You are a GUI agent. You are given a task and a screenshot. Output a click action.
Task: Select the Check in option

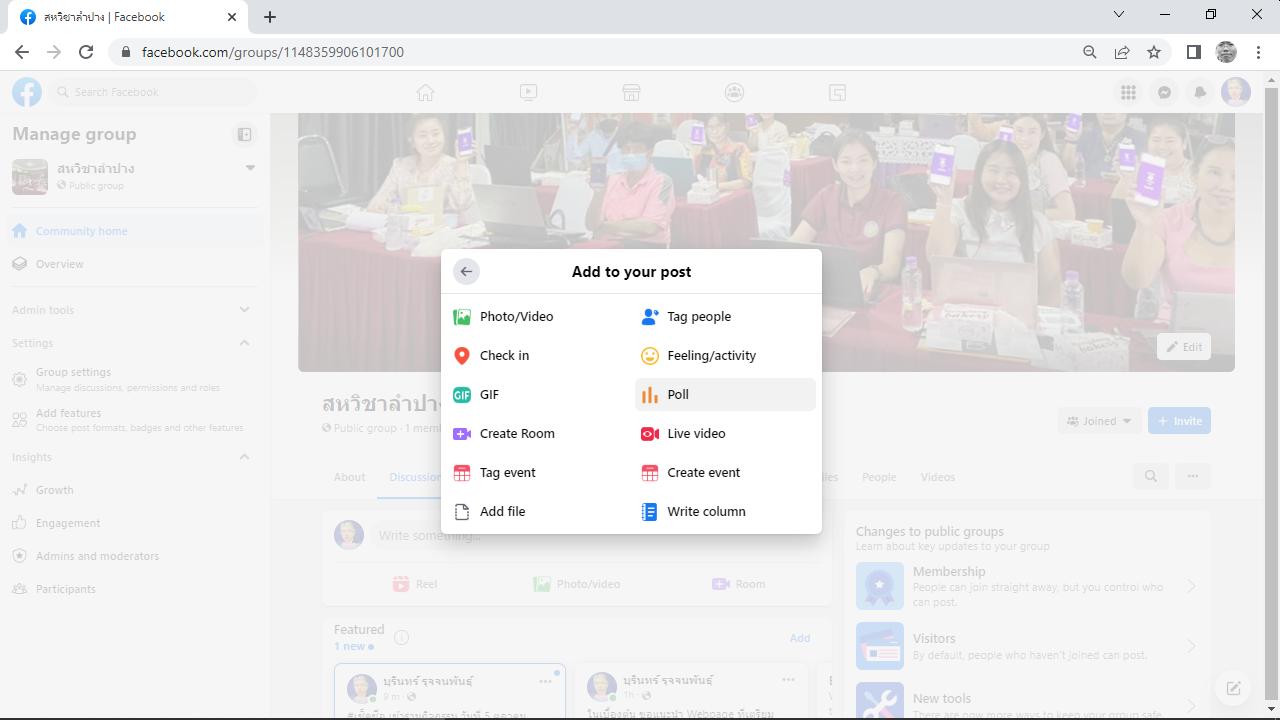pyautogui.click(x=538, y=356)
